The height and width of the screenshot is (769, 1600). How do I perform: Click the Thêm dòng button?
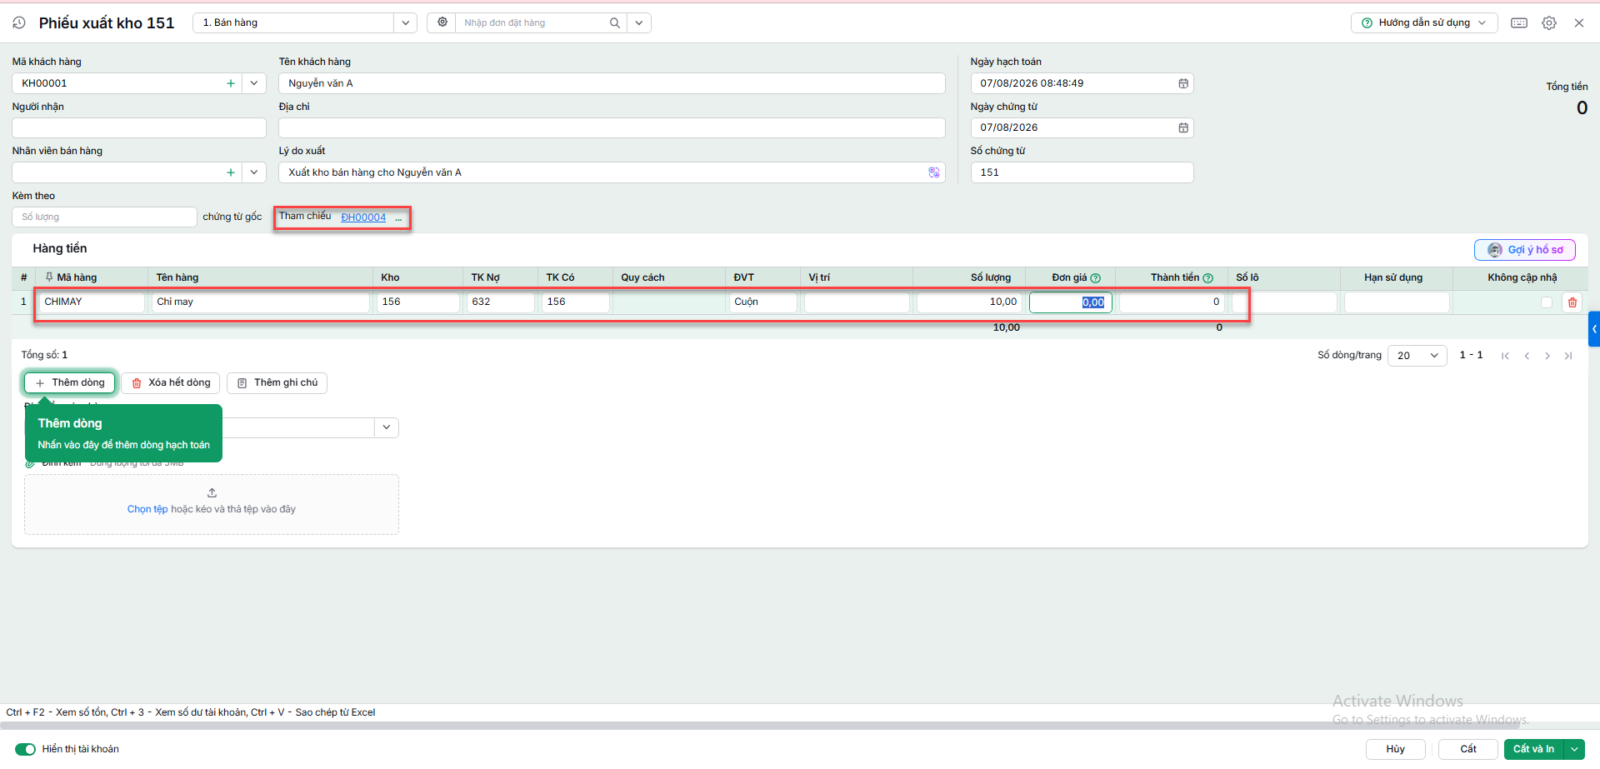pyautogui.click(x=70, y=382)
